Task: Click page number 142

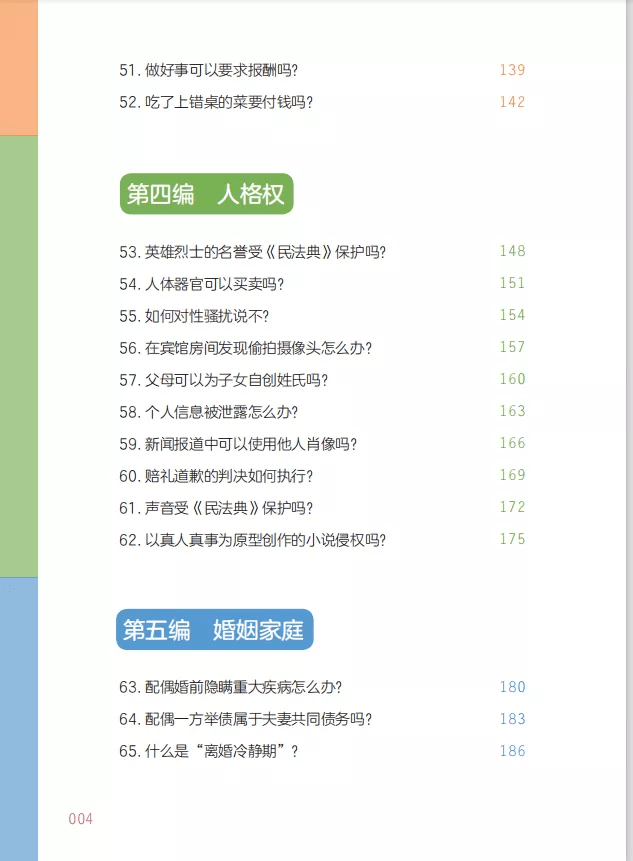Action: 512,102
